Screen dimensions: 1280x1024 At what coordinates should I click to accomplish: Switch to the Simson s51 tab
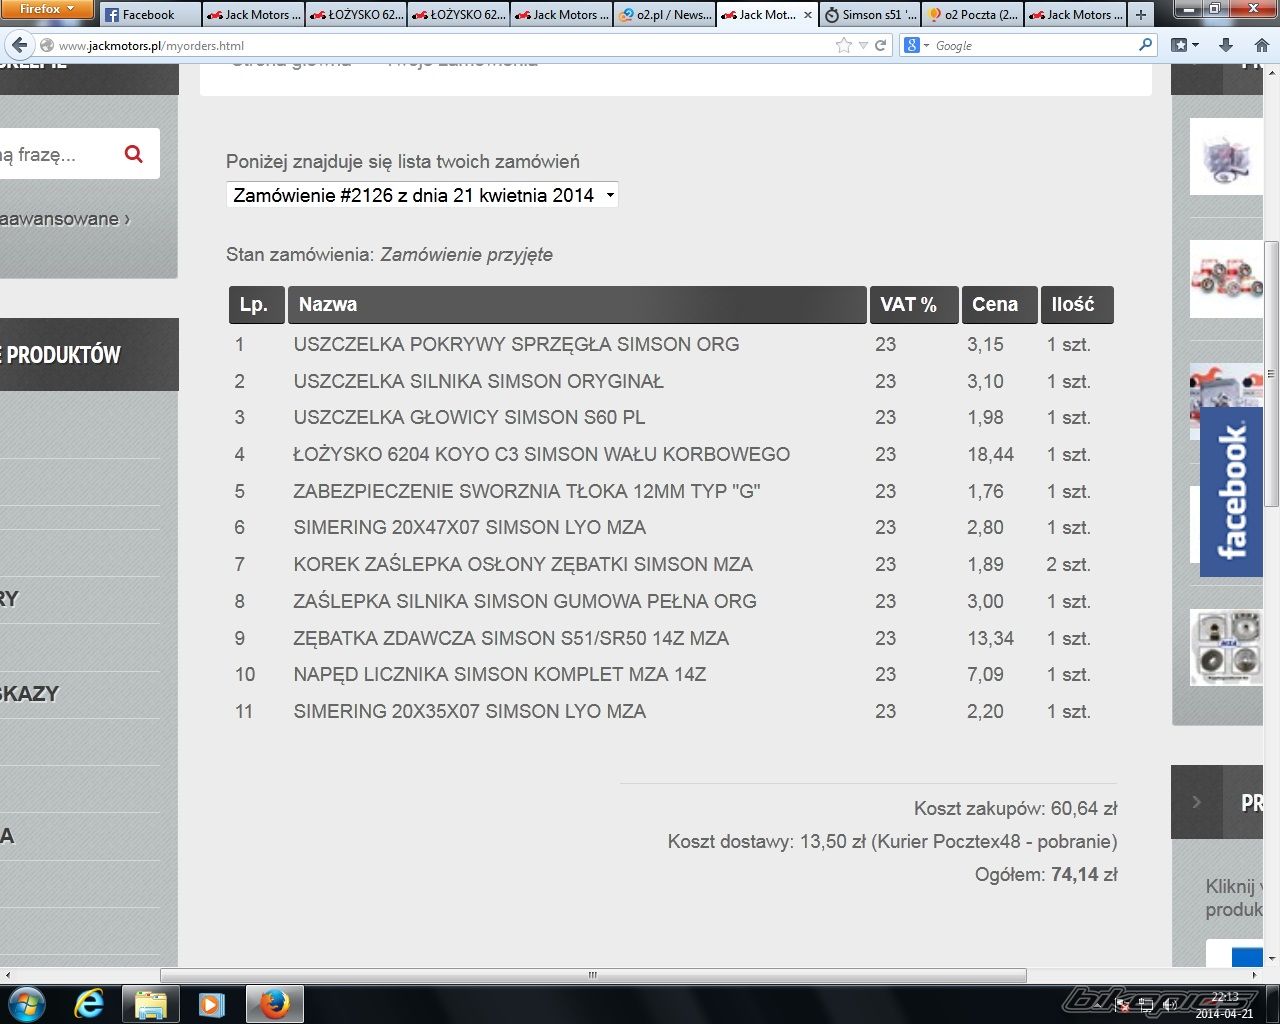tap(869, 15)
